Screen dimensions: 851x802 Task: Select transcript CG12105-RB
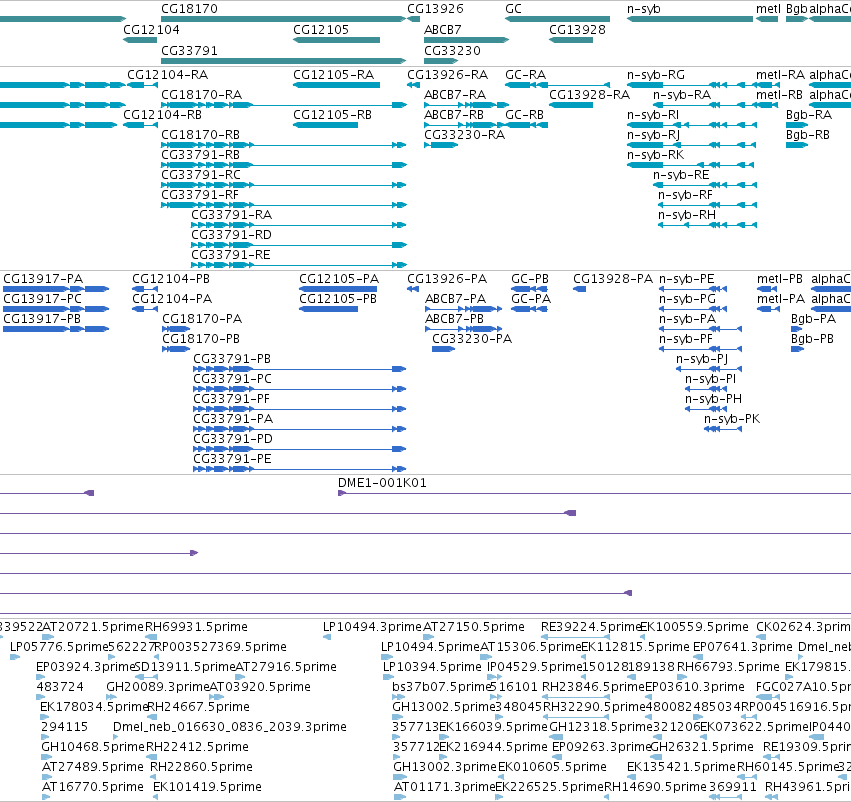333,115
